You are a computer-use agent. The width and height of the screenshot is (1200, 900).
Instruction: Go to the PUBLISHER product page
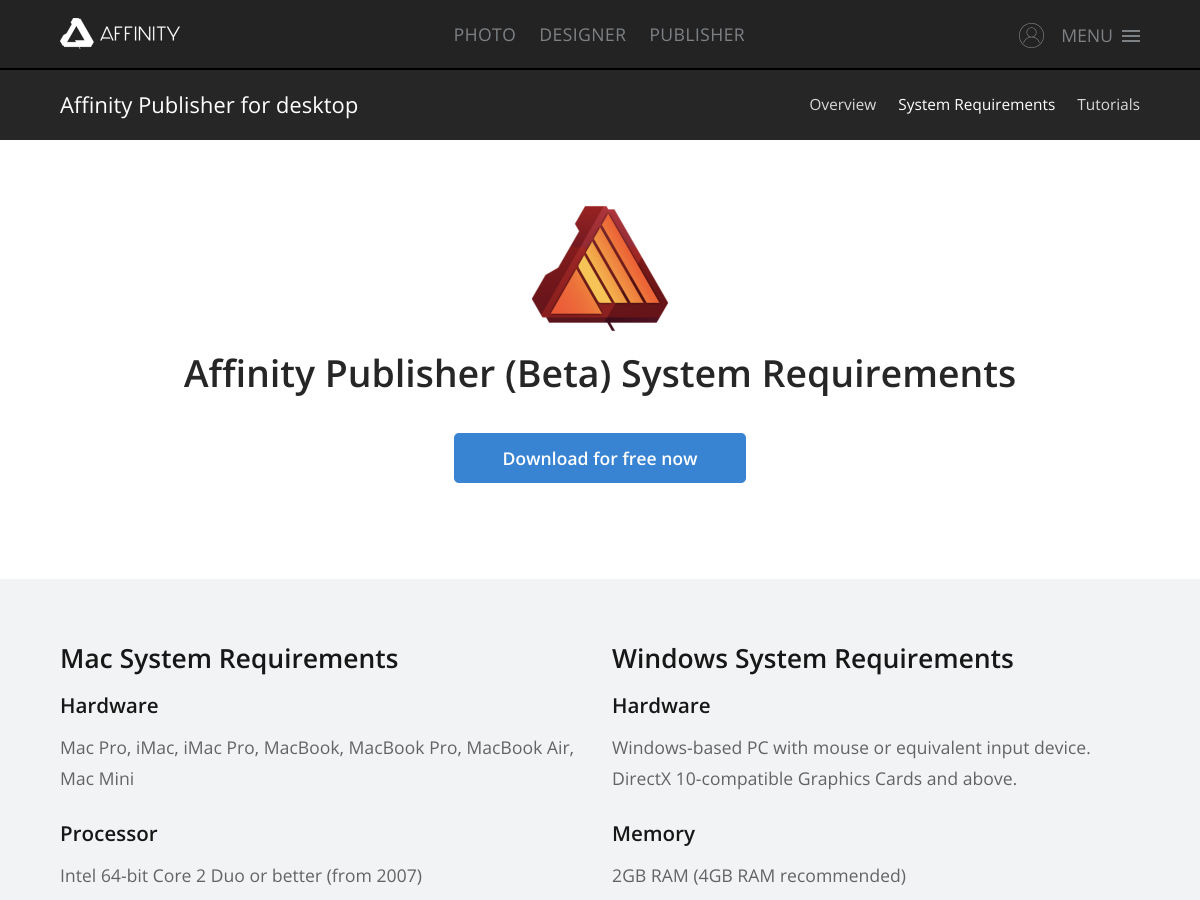pyautogui.click(x=697, y=35)
